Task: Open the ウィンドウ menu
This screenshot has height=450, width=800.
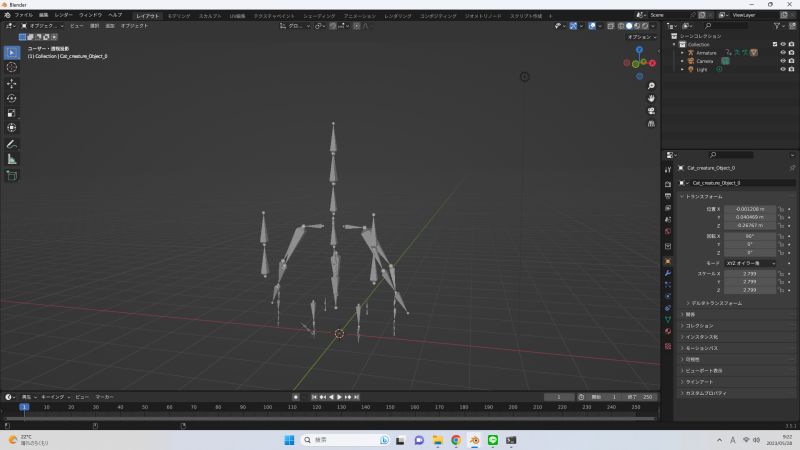Action: tap(90, 15)
